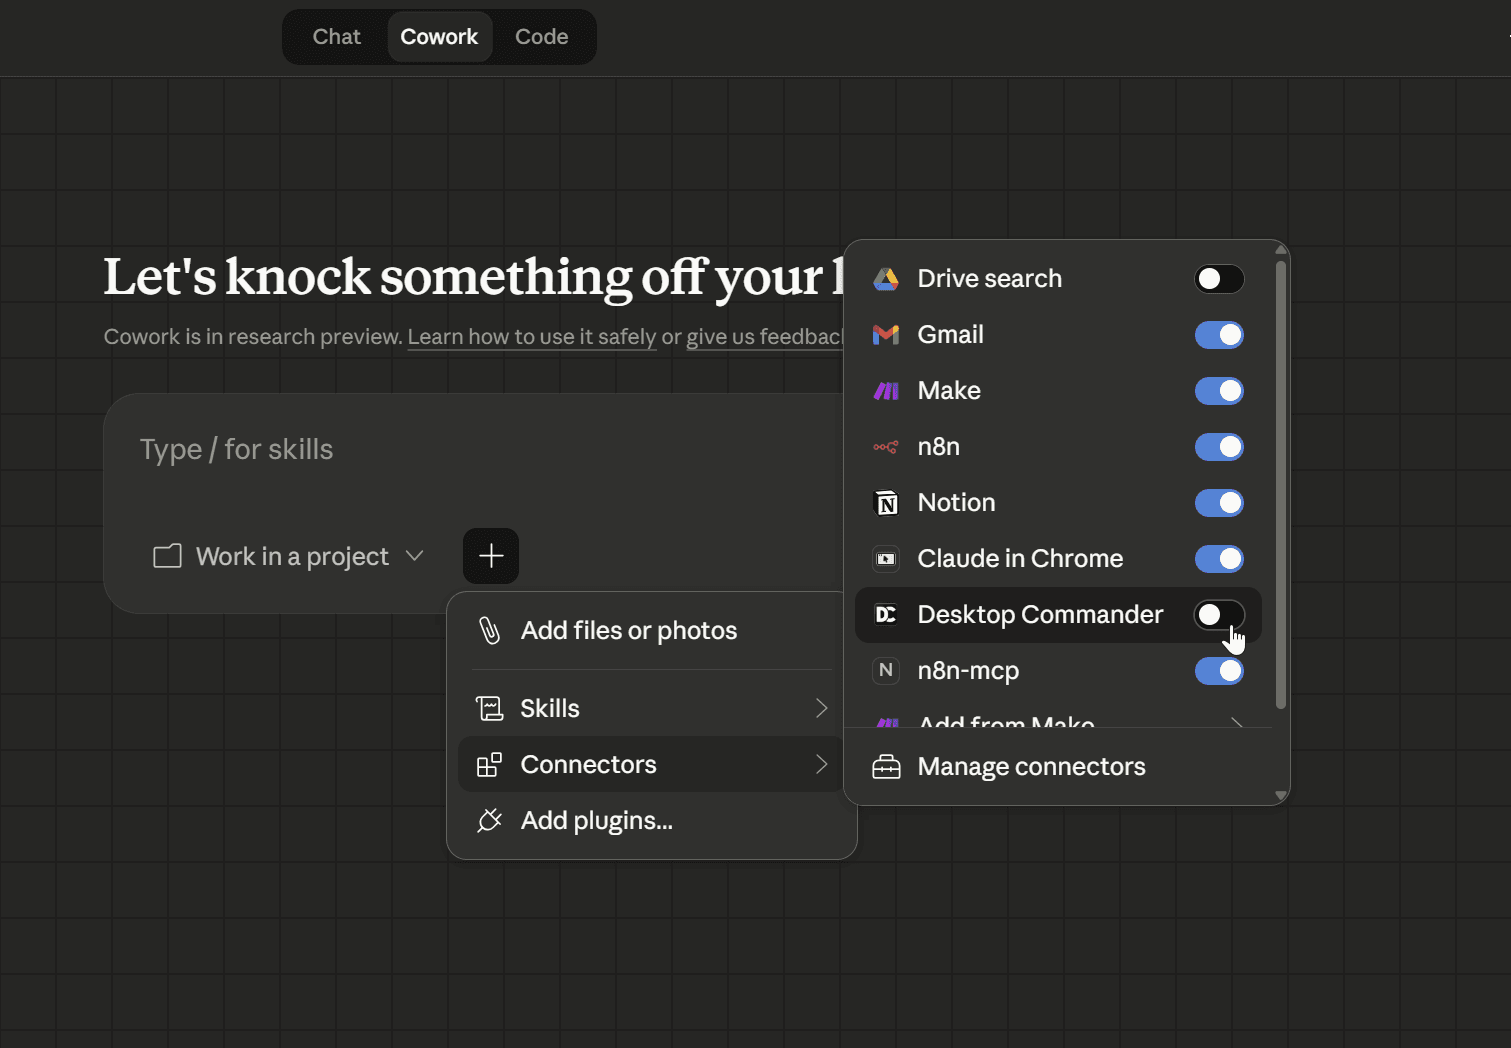
Task: Turn off the Make connector toggle
Action: [x=1219, y=391]
